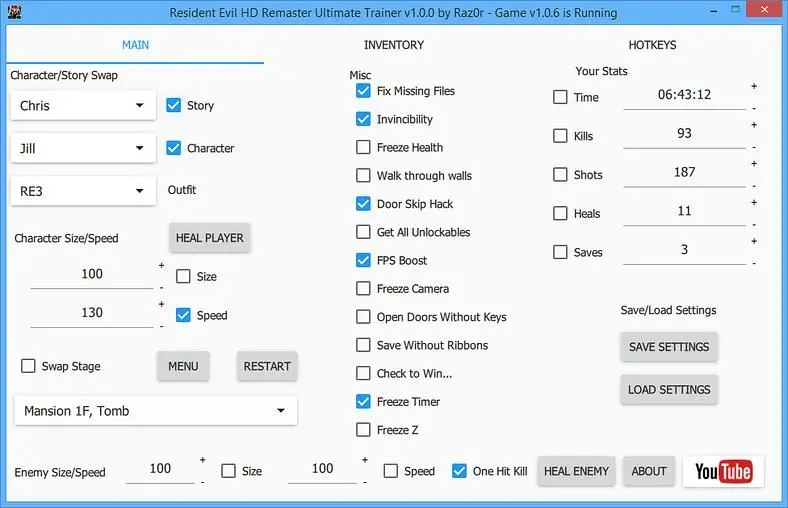Viewport: 788px width, 508px height.
Task: Enable Freeze Camera checkbox
Action: (x=363, y=288)
